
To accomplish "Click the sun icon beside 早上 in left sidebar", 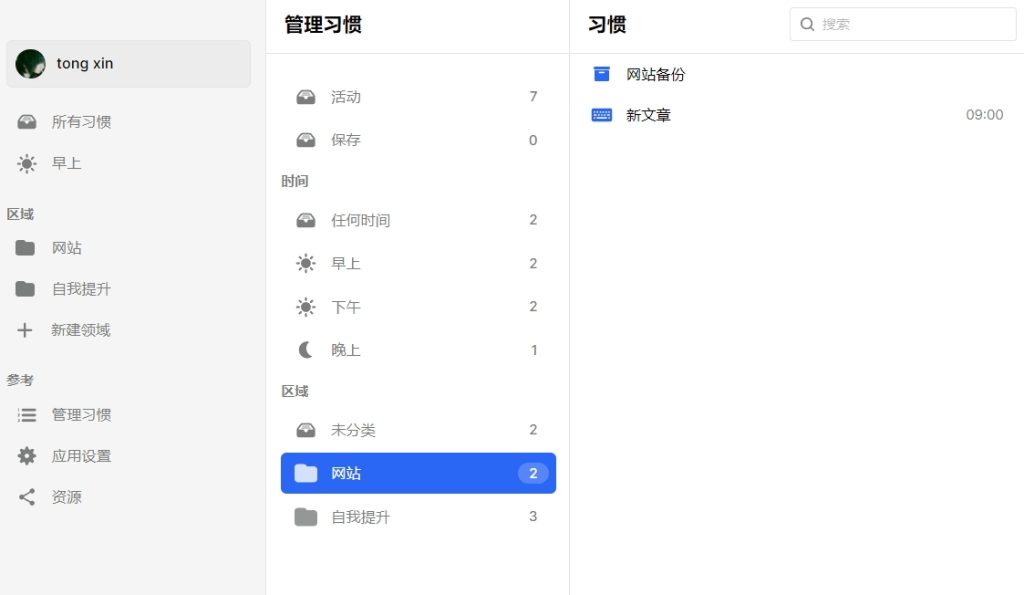I will (27, 163).
